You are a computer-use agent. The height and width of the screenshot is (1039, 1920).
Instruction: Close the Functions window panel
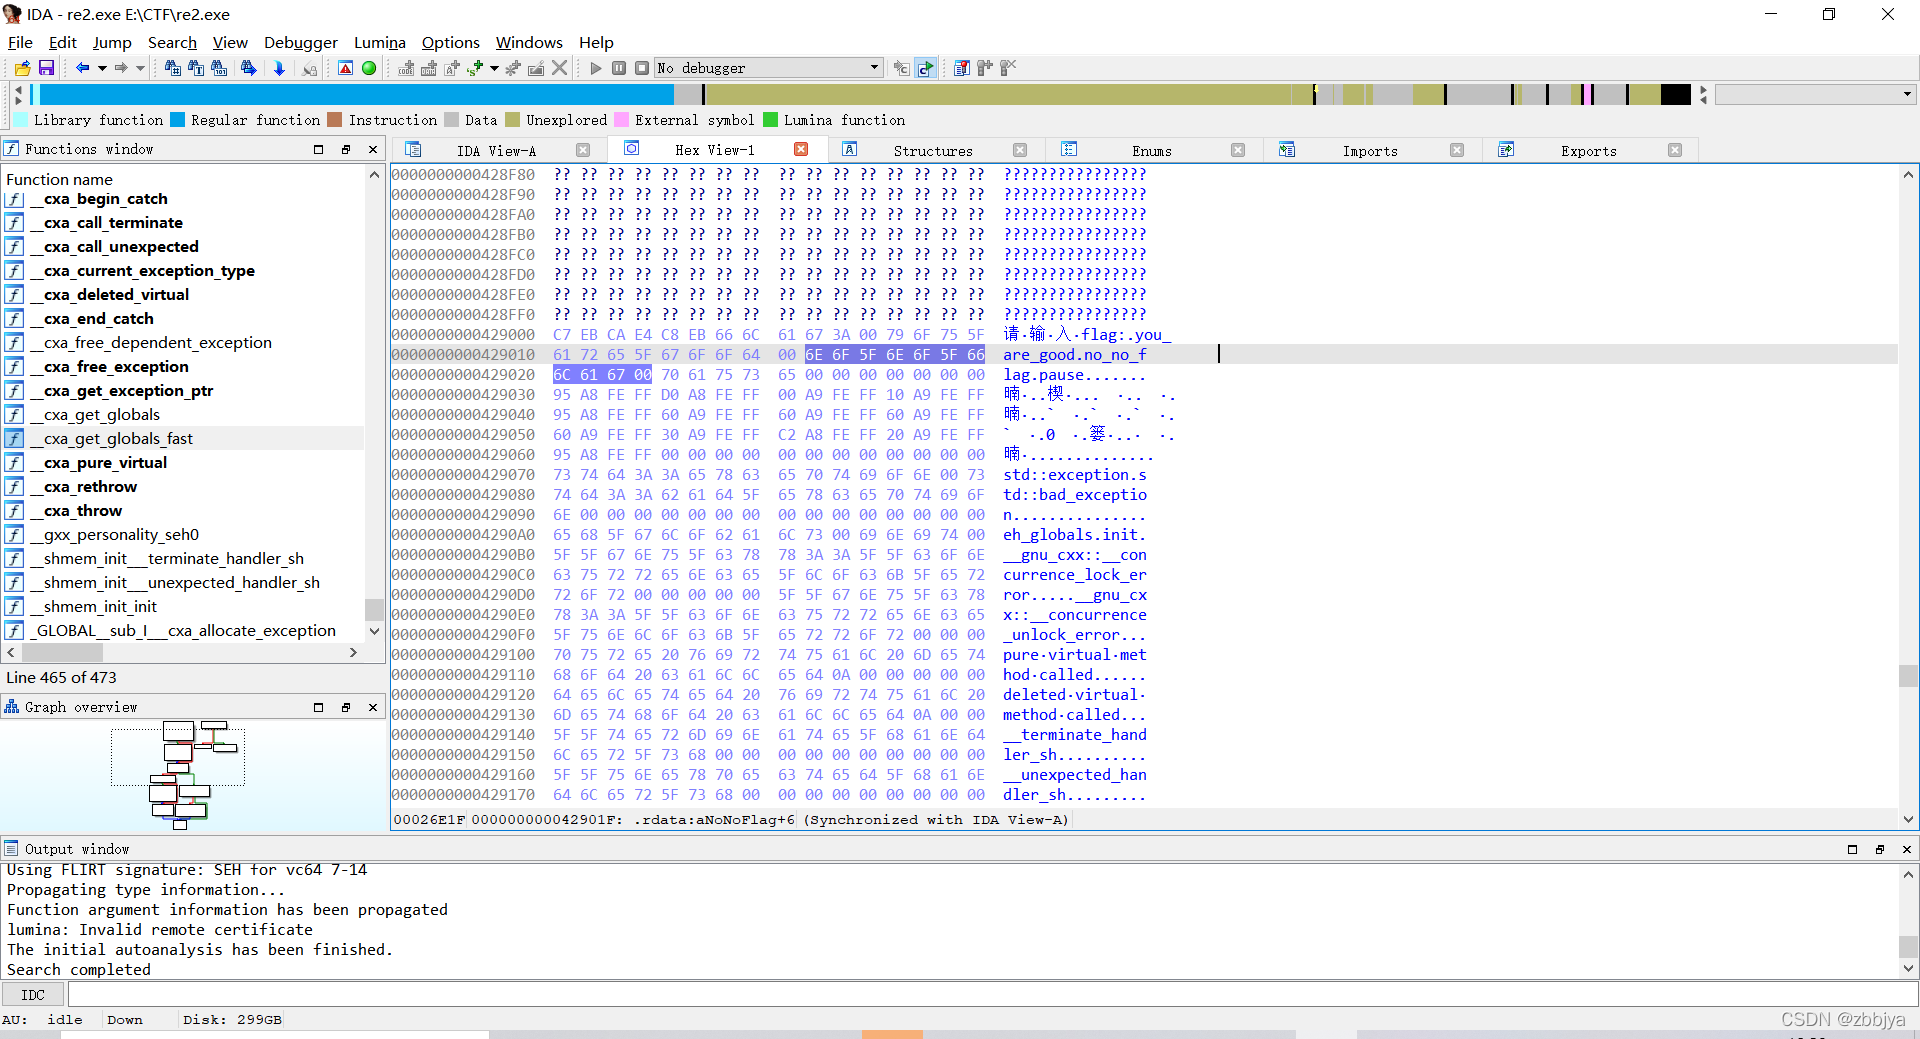pos(373,149)
